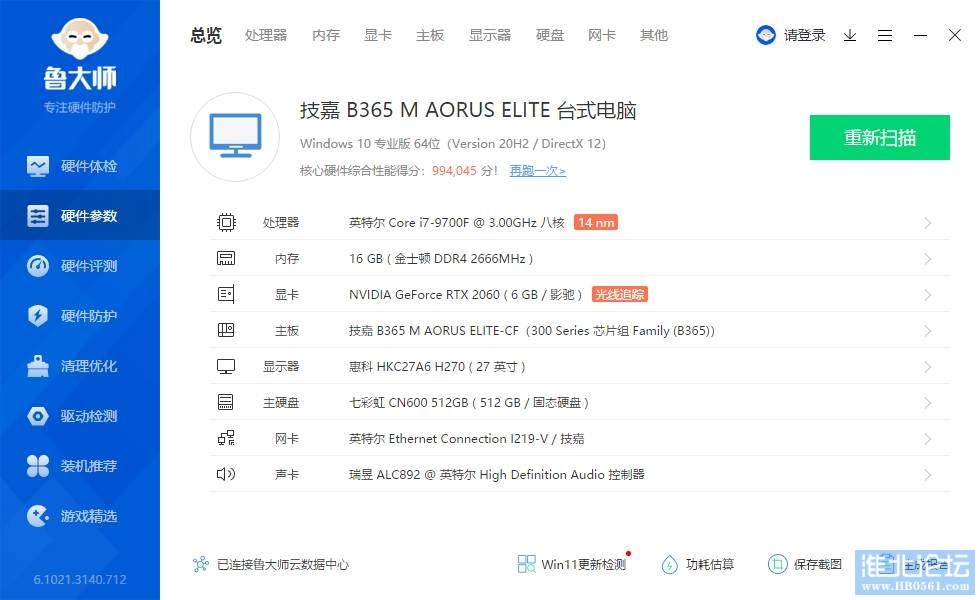Open 功耗估算 power estimate
The image size is (980, 600).
click(x=698, y=564)
